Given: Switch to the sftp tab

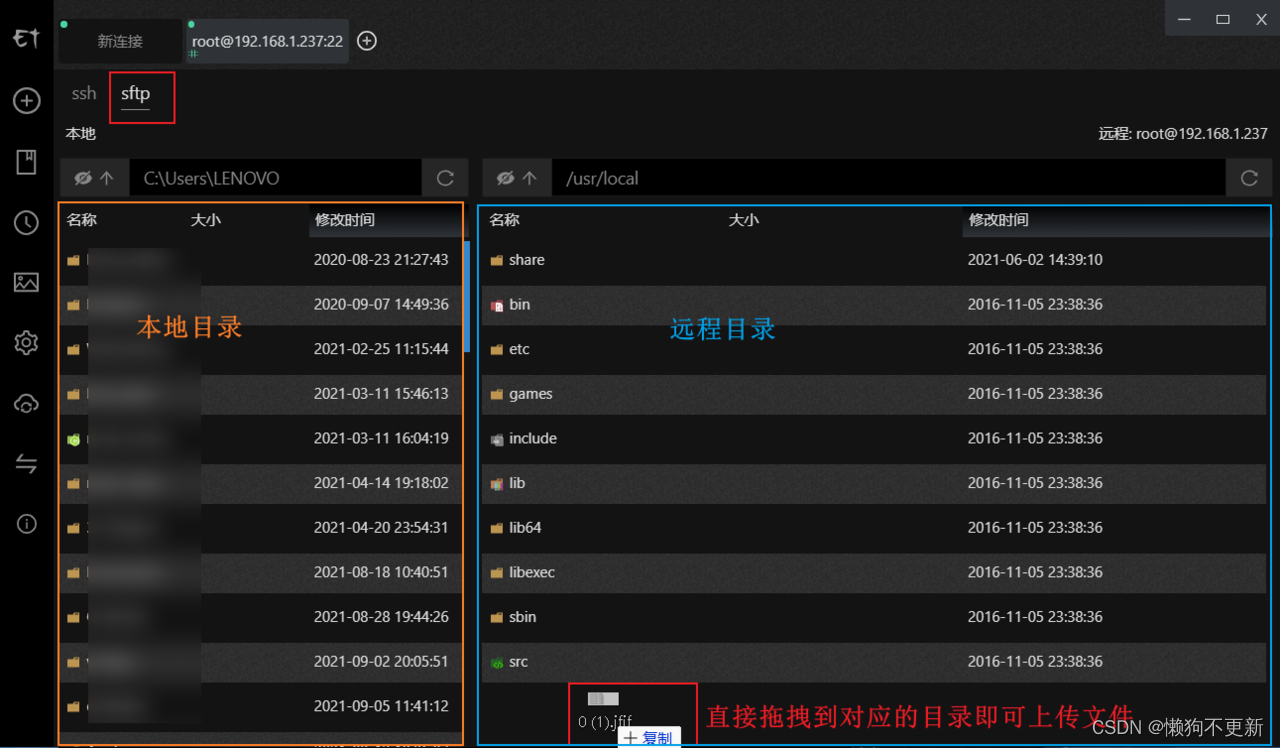Looking at the screenshot, I should tap(135, 94).
